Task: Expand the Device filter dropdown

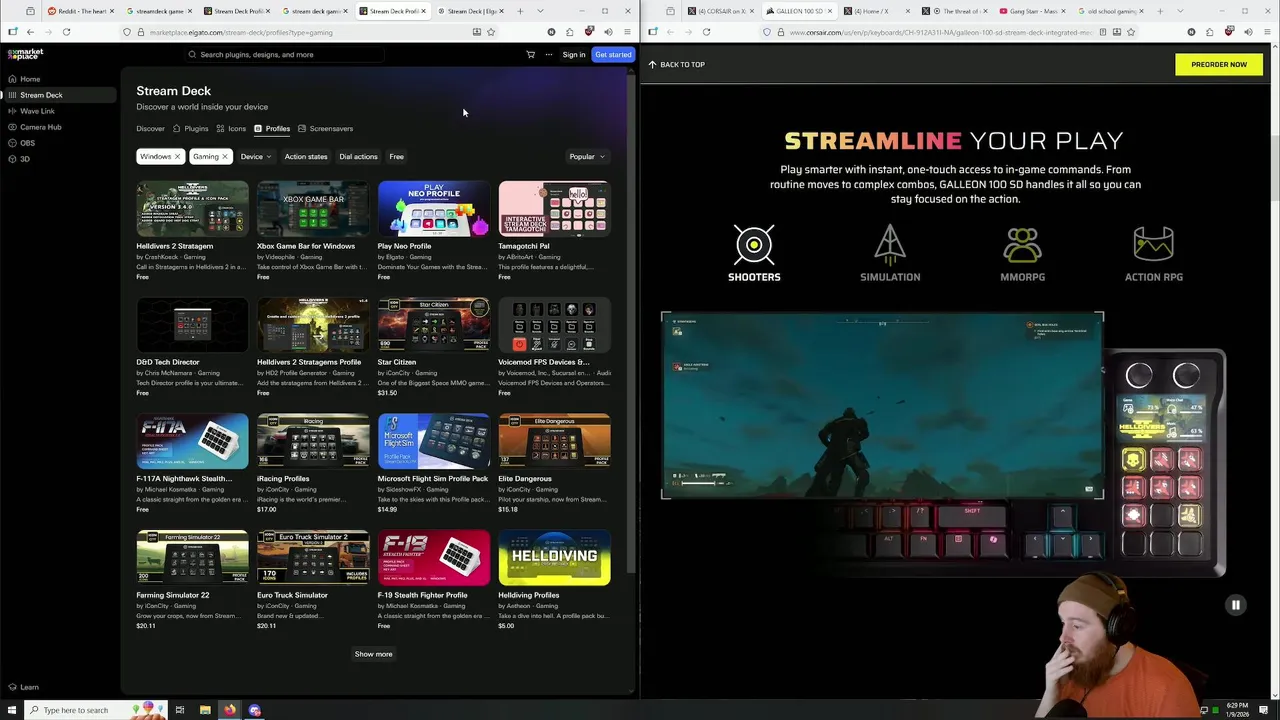Action: (255, 156)
